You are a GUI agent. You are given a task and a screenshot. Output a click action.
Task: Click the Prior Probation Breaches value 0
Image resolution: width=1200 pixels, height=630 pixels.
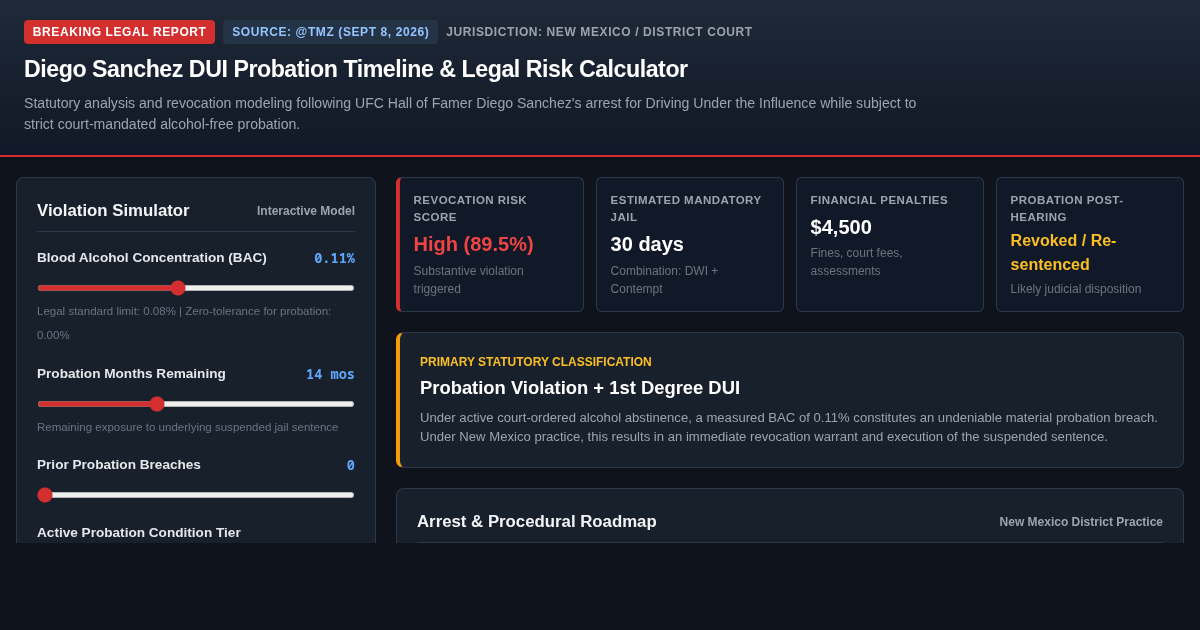coord(351,465)
